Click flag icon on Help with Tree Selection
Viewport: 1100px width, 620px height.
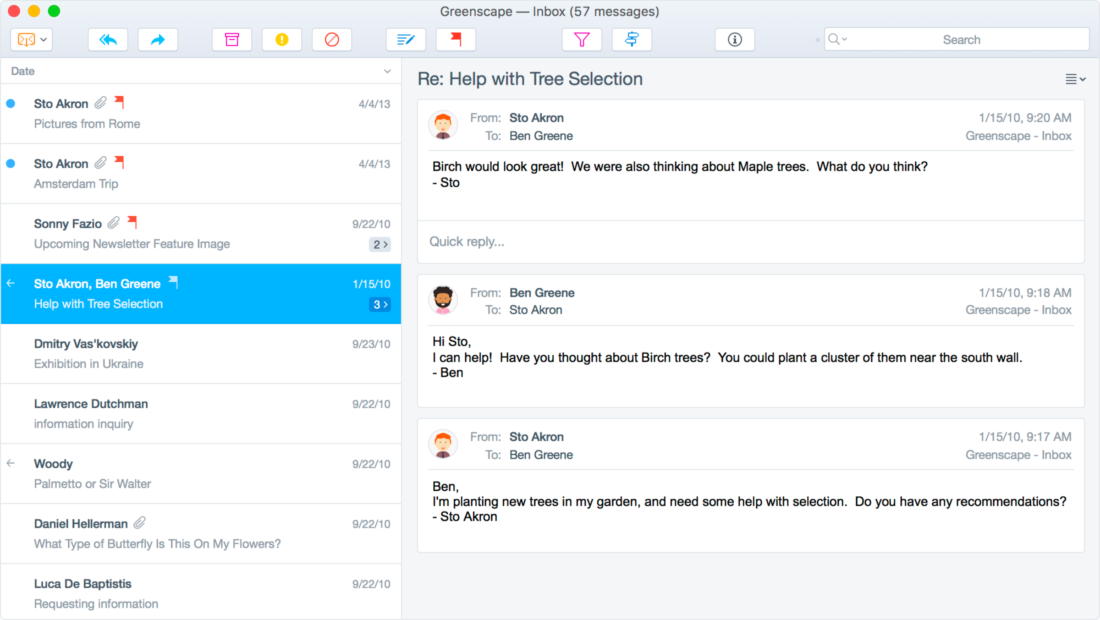tap(173, 283)
